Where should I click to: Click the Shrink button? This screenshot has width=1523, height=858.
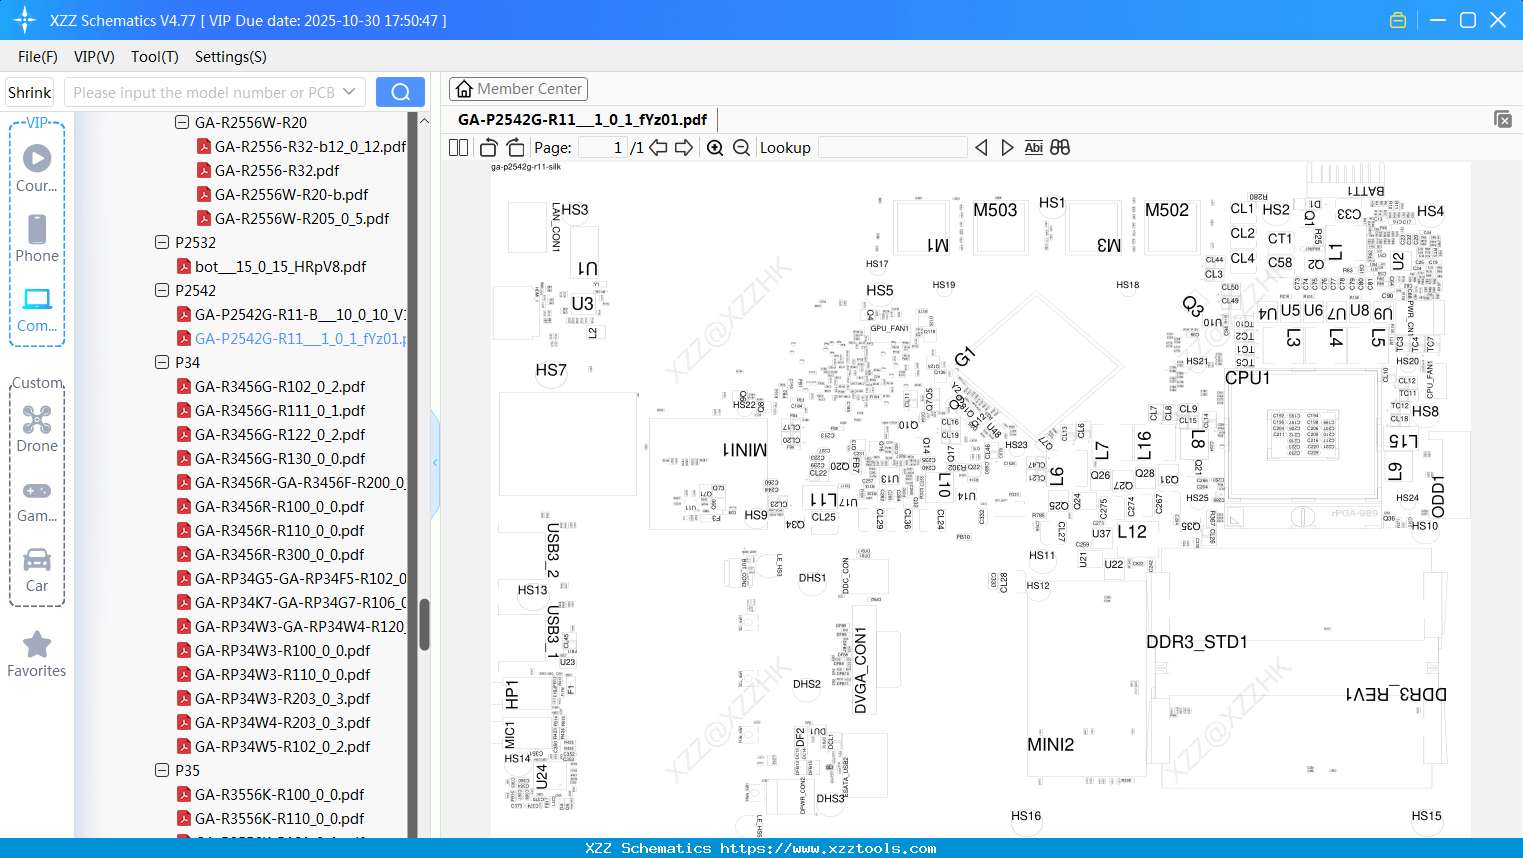pos(30,92)
